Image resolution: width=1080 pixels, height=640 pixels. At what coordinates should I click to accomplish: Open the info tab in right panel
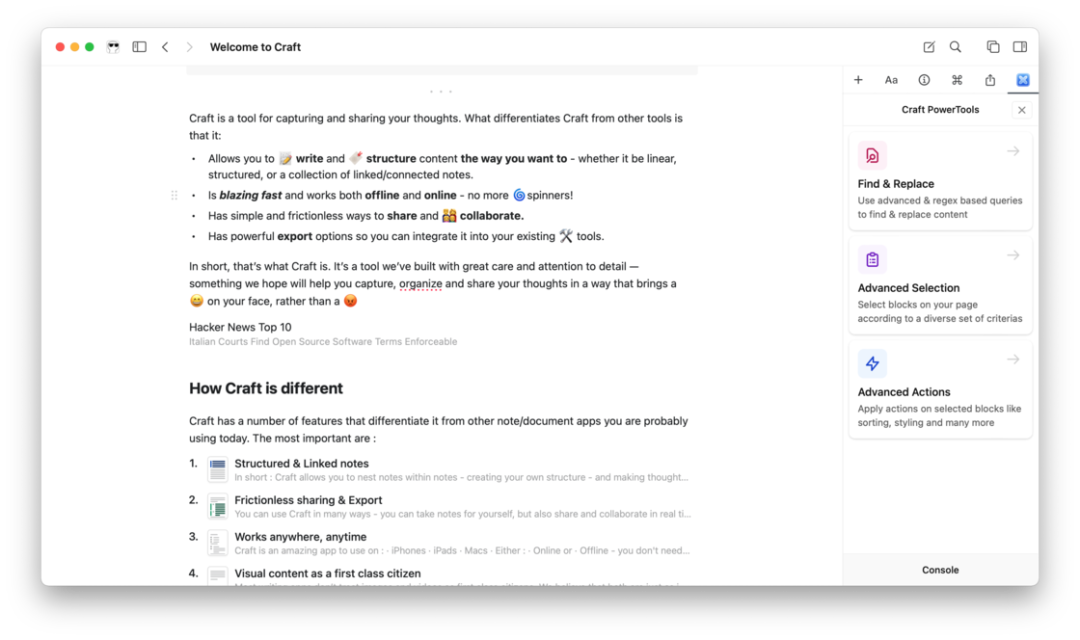point(924,80)
